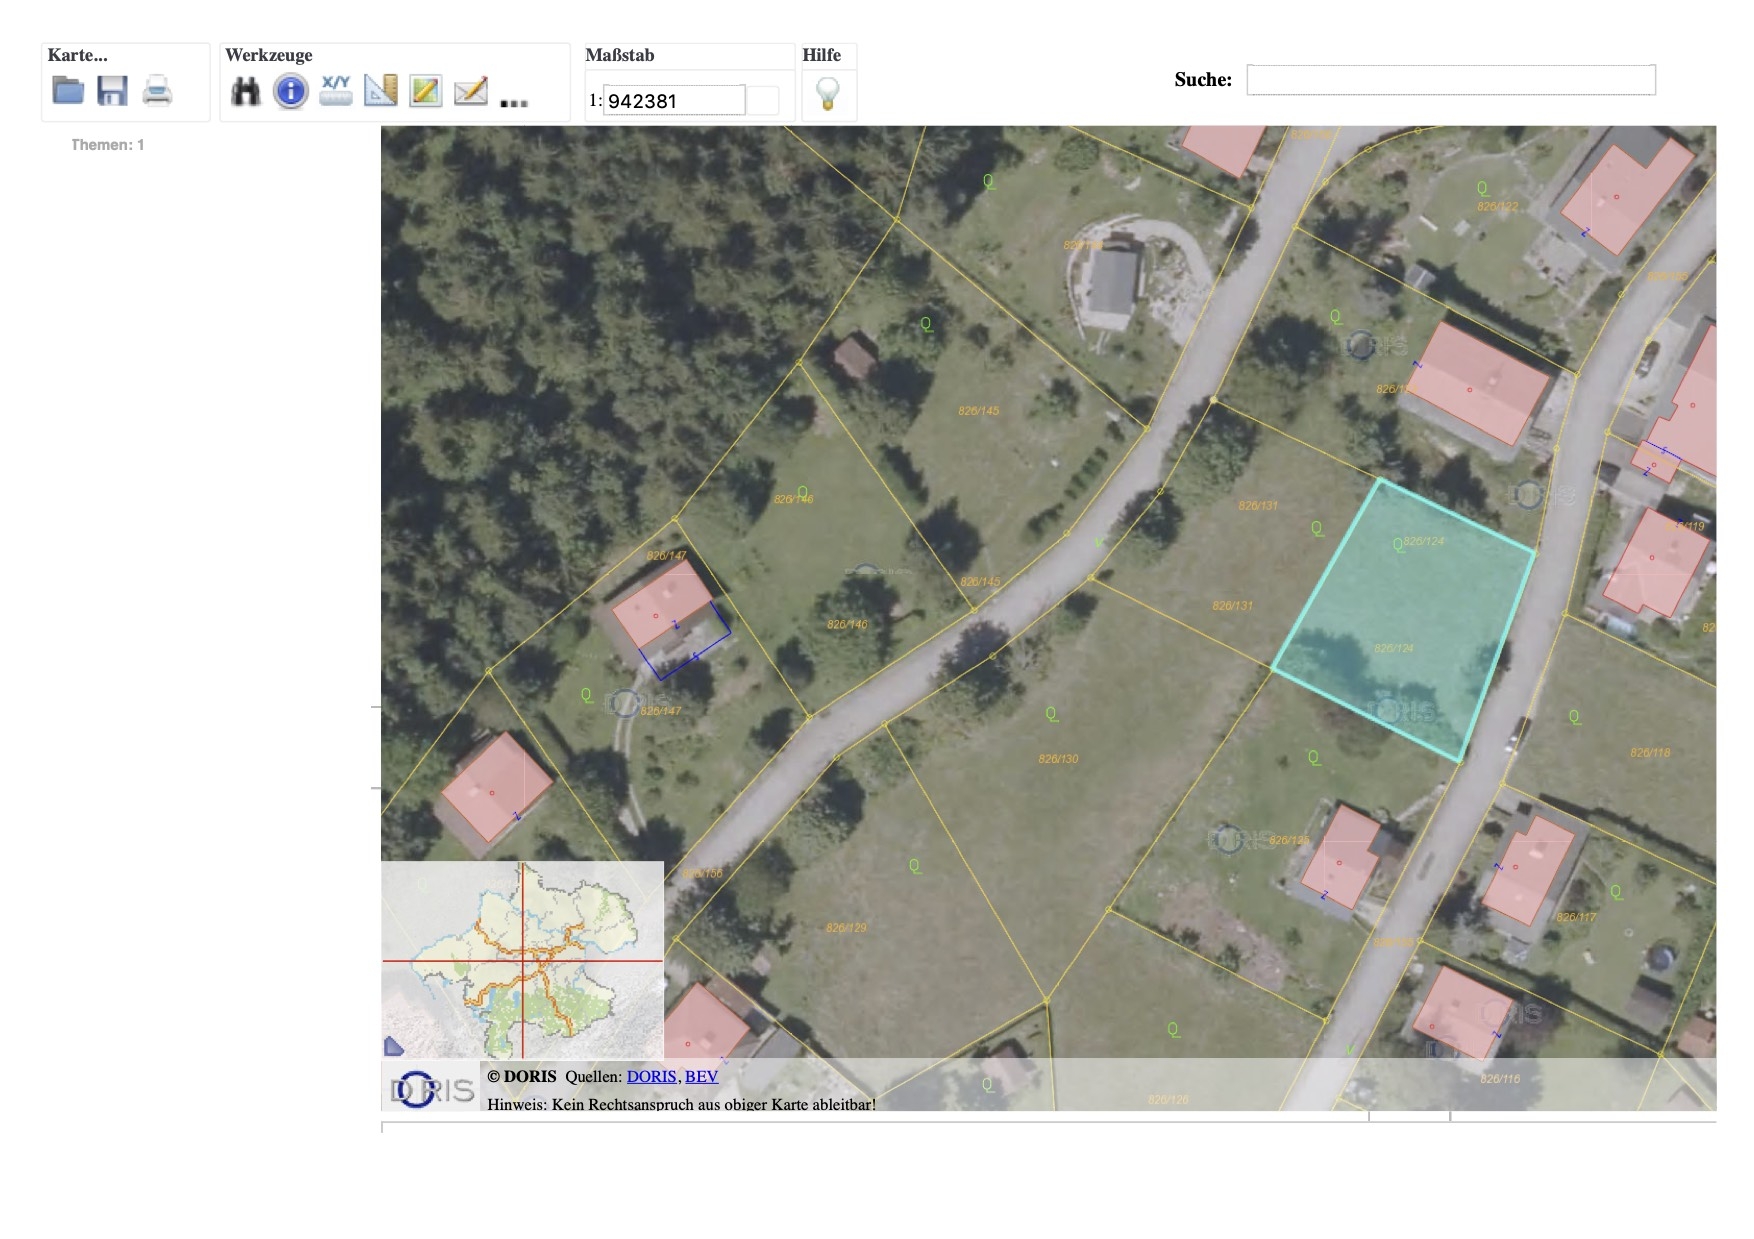Open the Hilfe lightbulb icon
1754x1239 pixels.
828,93
